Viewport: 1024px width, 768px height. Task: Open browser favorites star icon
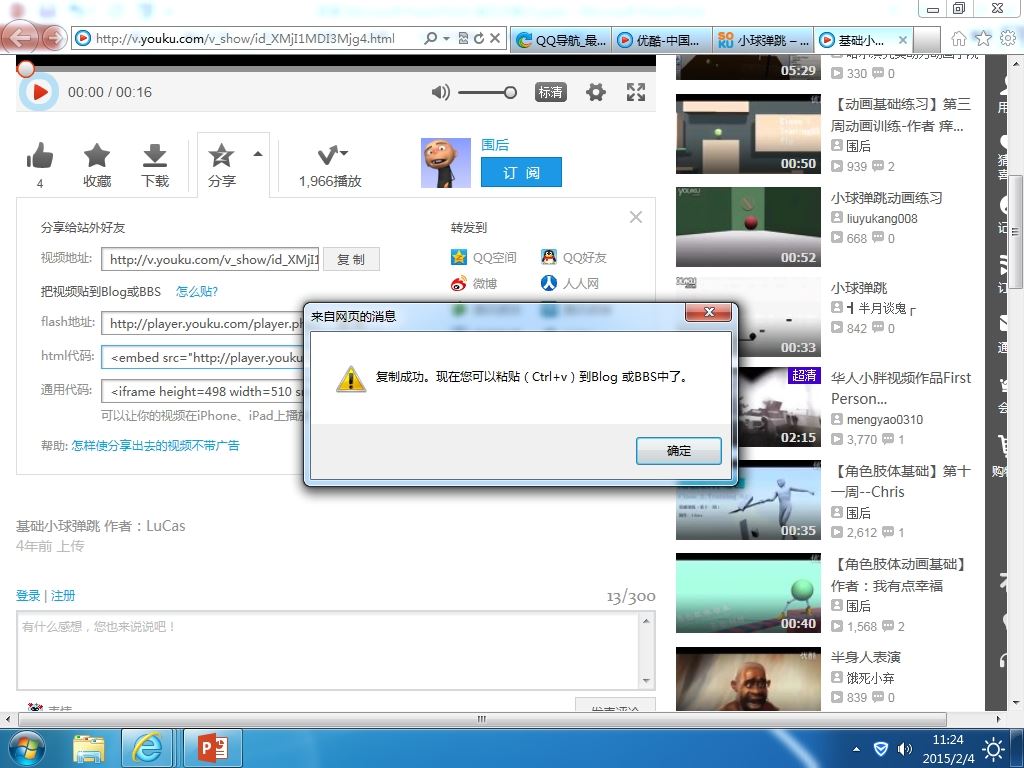983,39
